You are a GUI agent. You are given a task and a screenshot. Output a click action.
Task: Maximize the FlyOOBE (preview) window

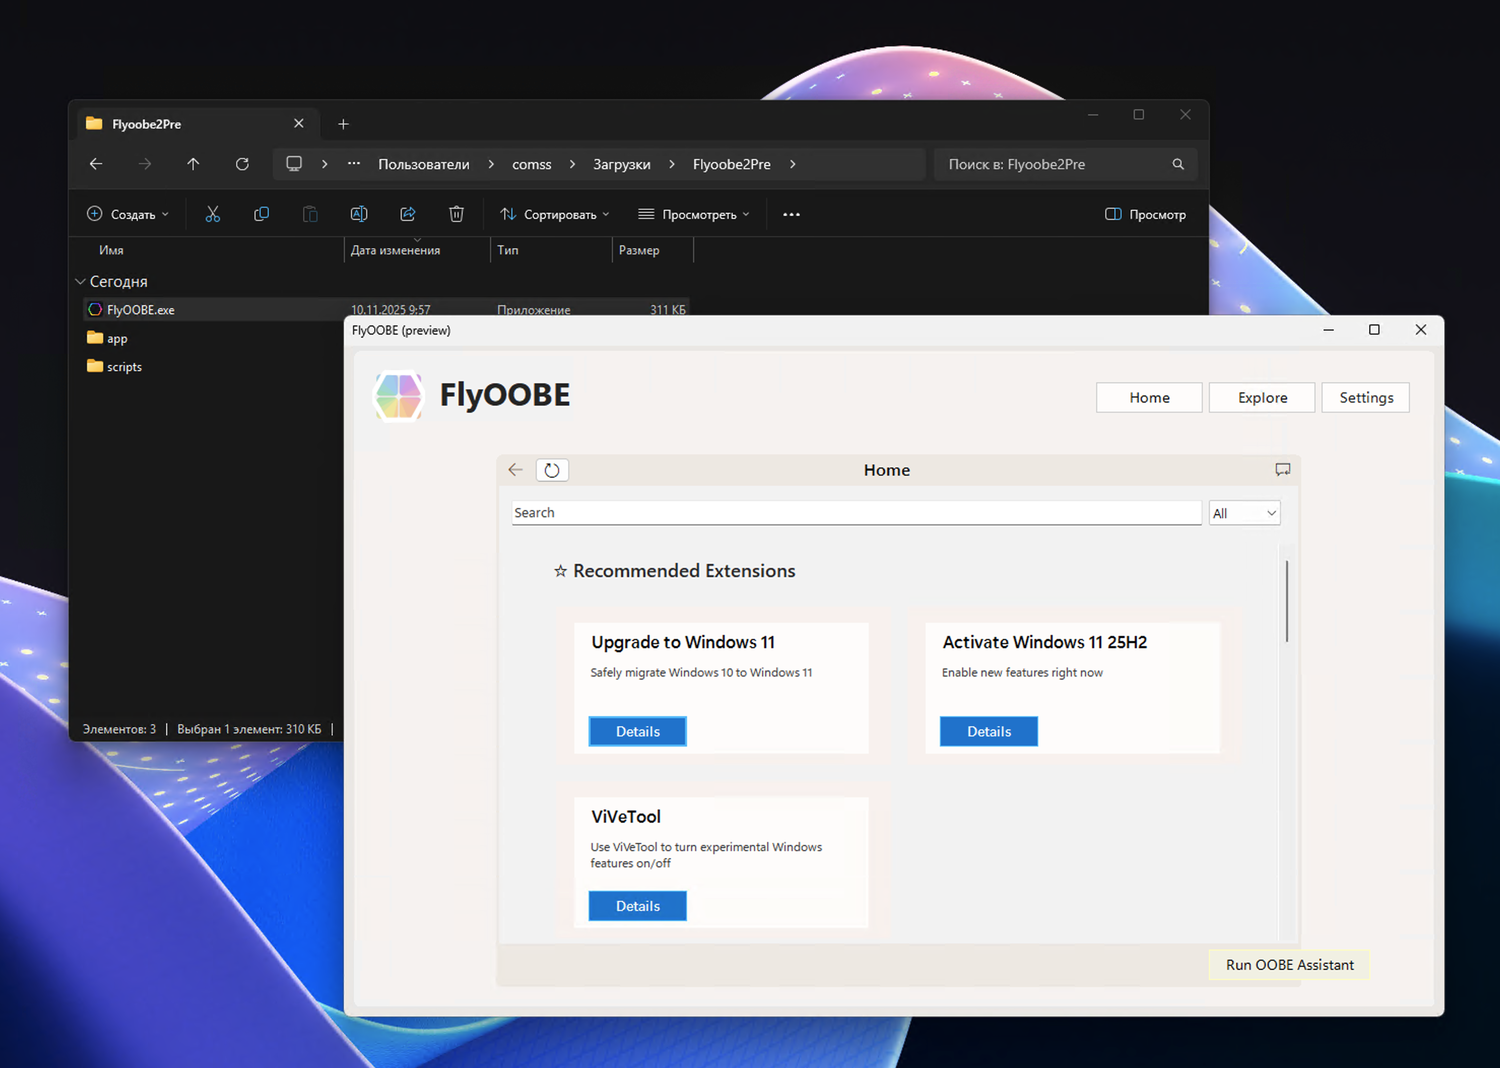tap(1374, 330)
